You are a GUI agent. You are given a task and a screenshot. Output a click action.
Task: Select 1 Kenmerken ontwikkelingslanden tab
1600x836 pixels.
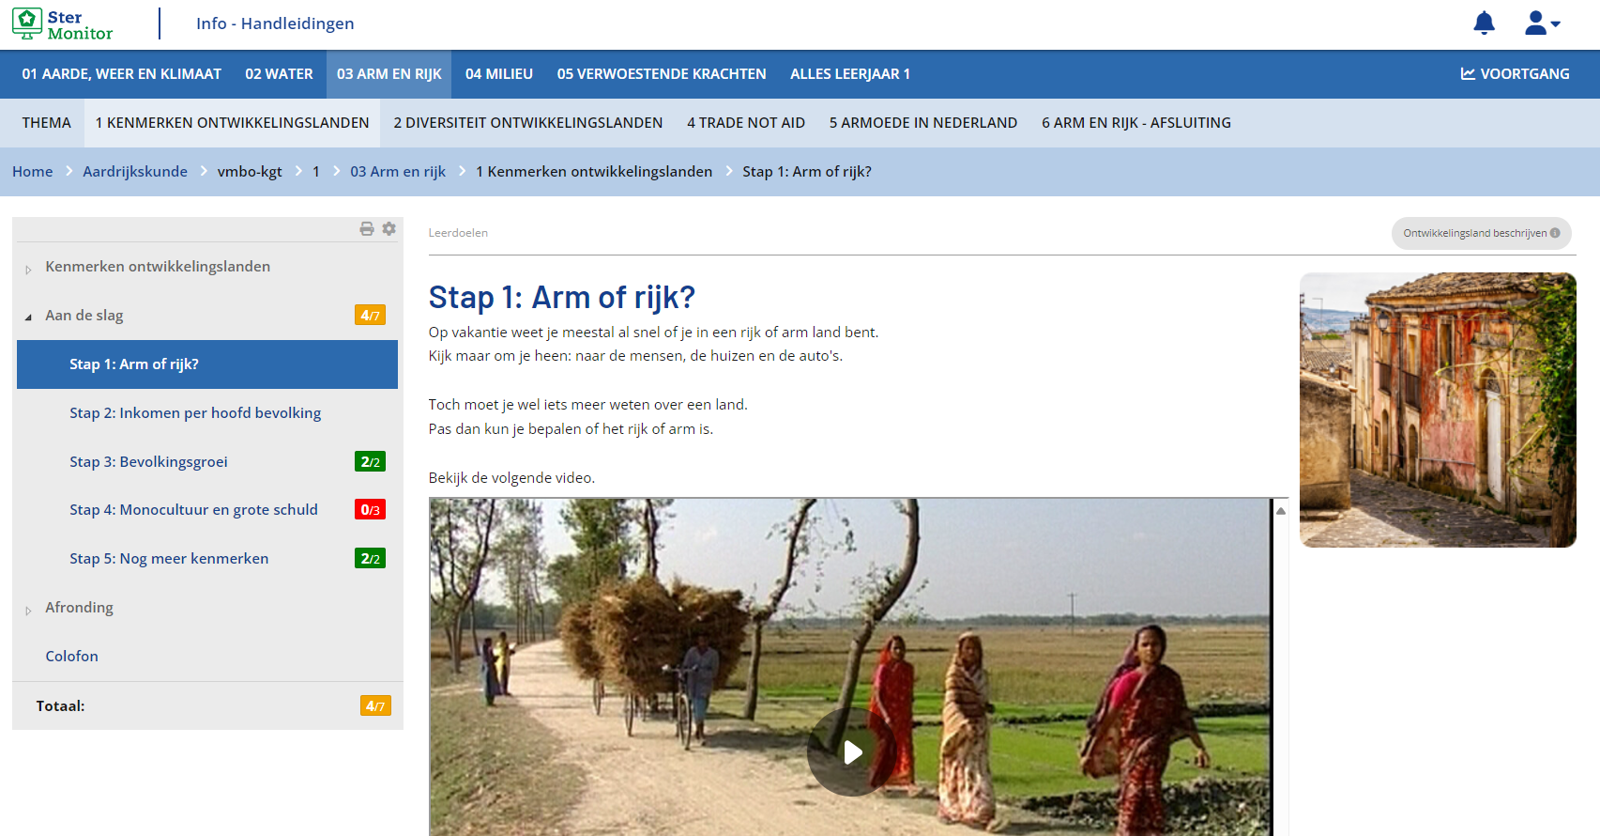point(232,123)
